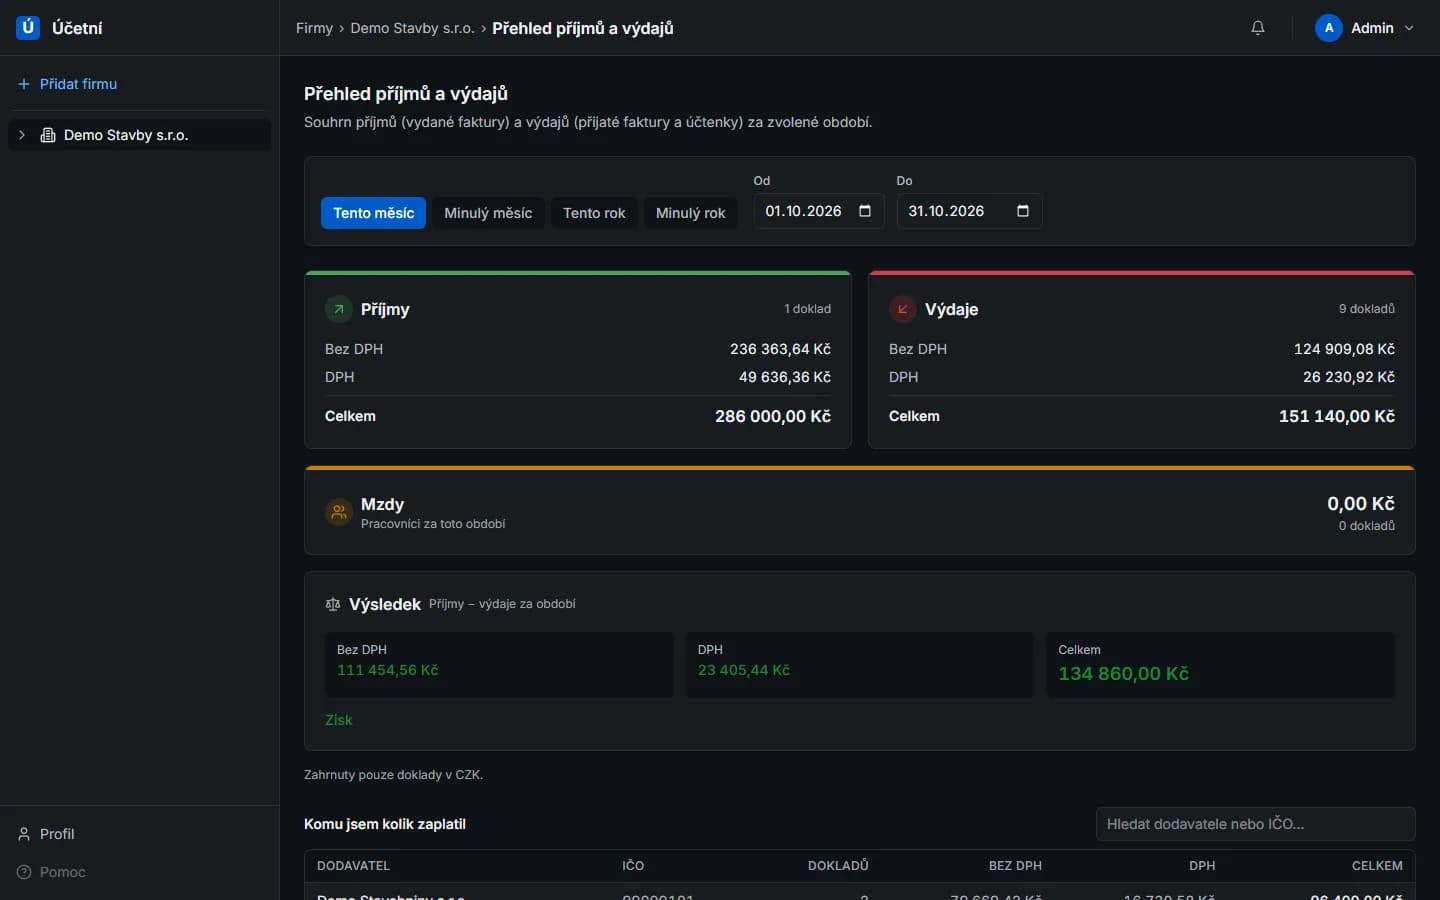Expand the Demo Stavby s.r.o. tree chevron

point(22,135)
